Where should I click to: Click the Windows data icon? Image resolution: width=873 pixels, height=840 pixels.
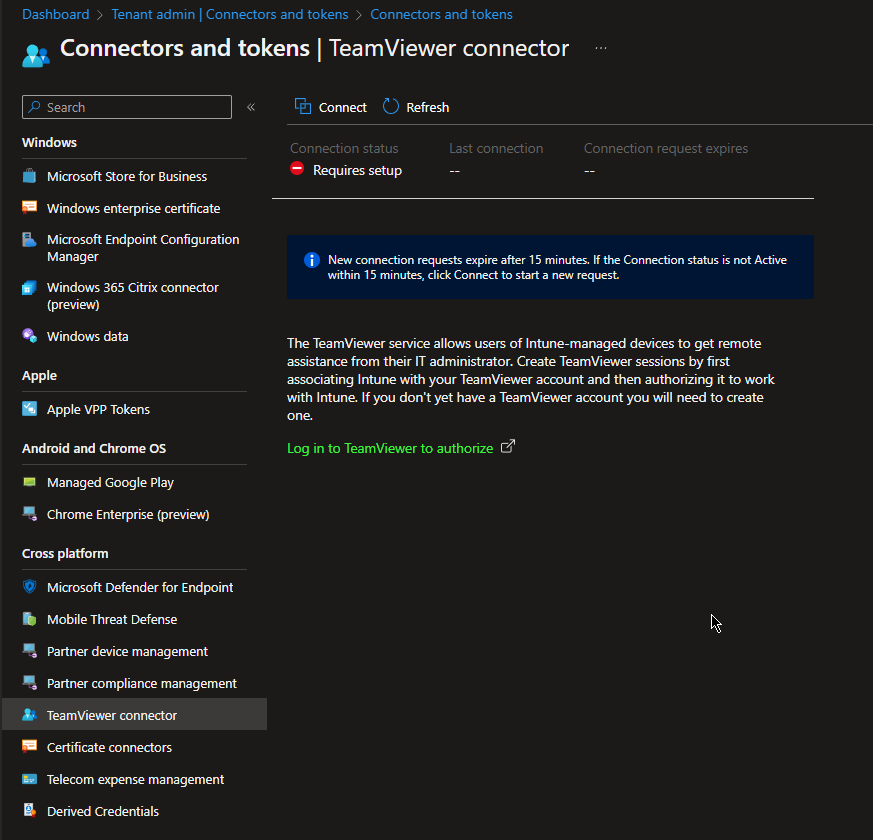(x=29, y=336)
